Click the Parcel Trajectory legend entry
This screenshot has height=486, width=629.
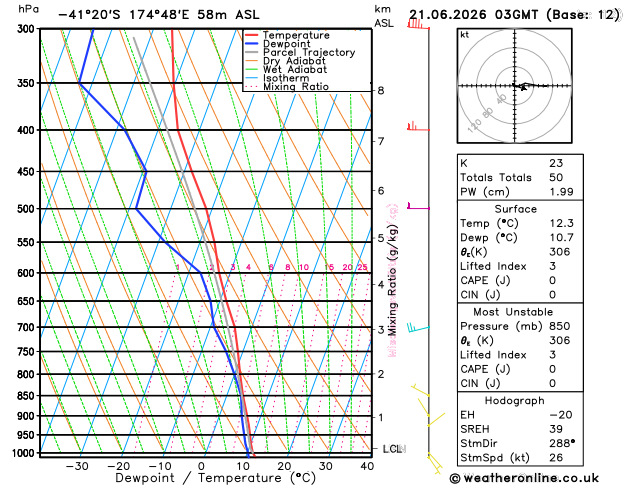click(x=300, y=53)
